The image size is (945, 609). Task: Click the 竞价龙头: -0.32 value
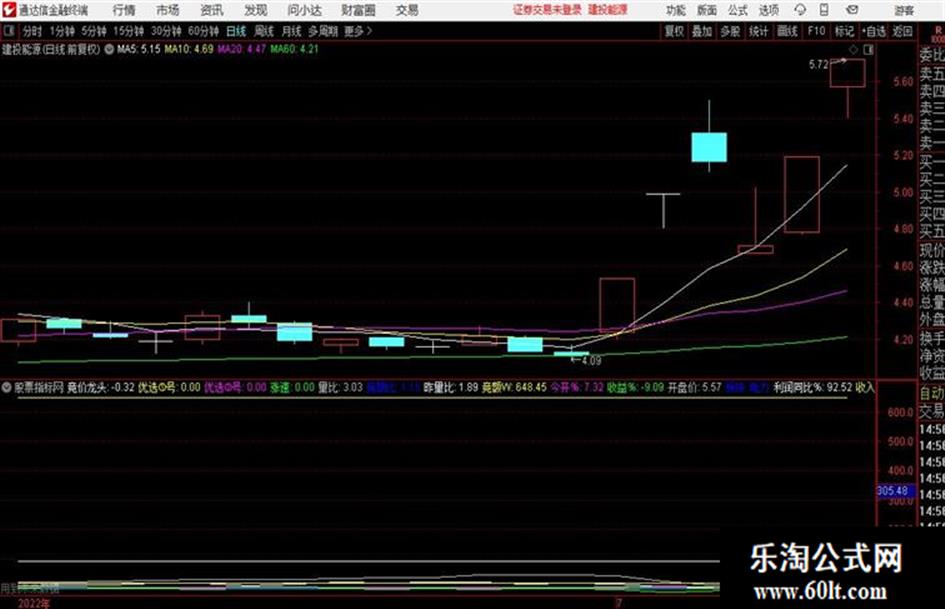(101, 388)
